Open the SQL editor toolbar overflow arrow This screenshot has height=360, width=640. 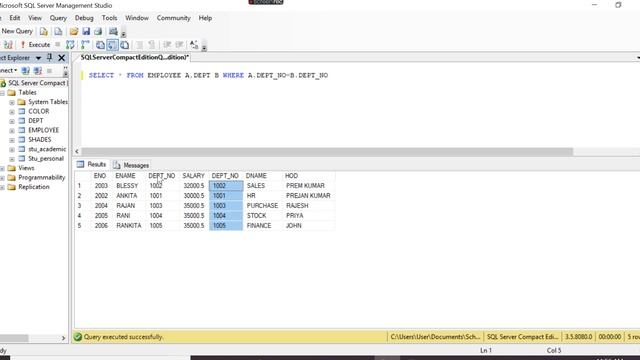click(x=204, y=47)
